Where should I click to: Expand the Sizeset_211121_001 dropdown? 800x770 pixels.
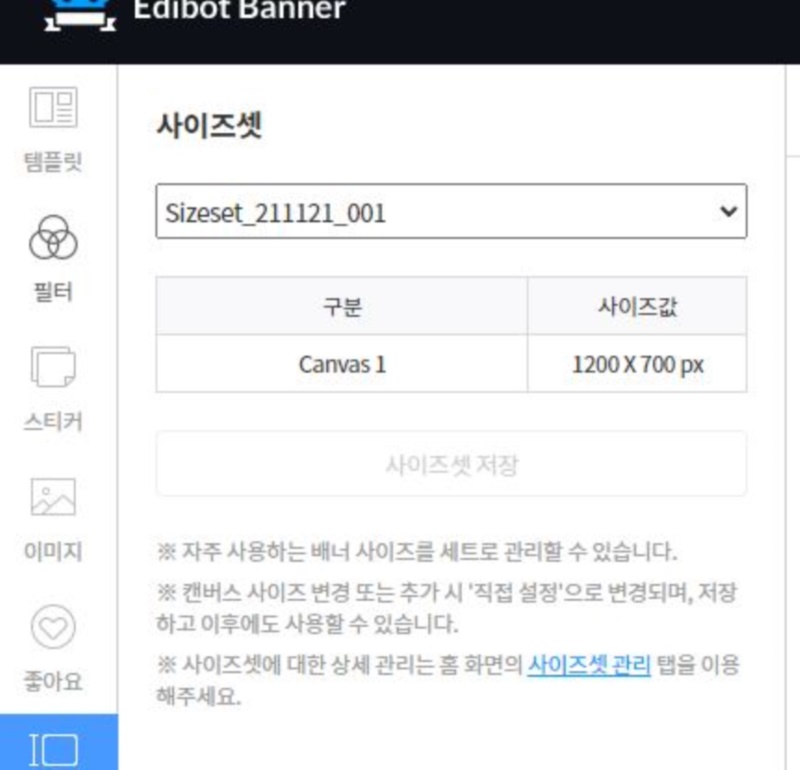pos(451,211)
